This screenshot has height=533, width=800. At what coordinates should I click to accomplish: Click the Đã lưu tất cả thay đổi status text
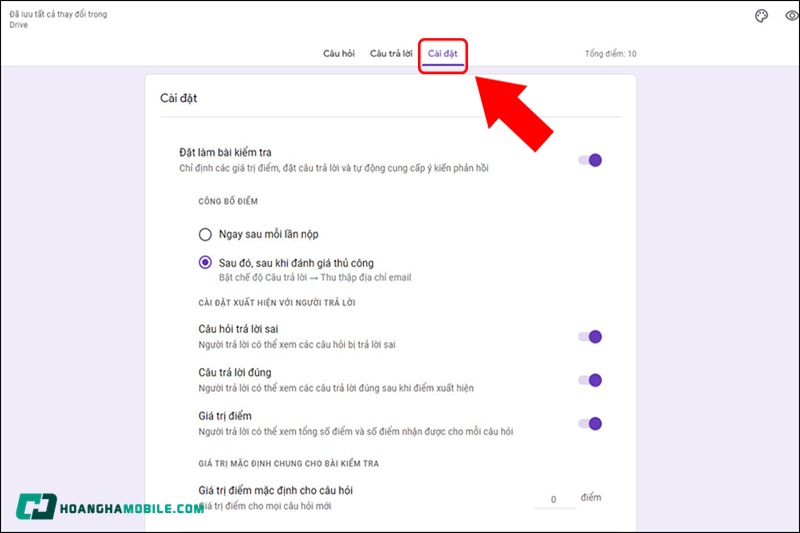58,19
